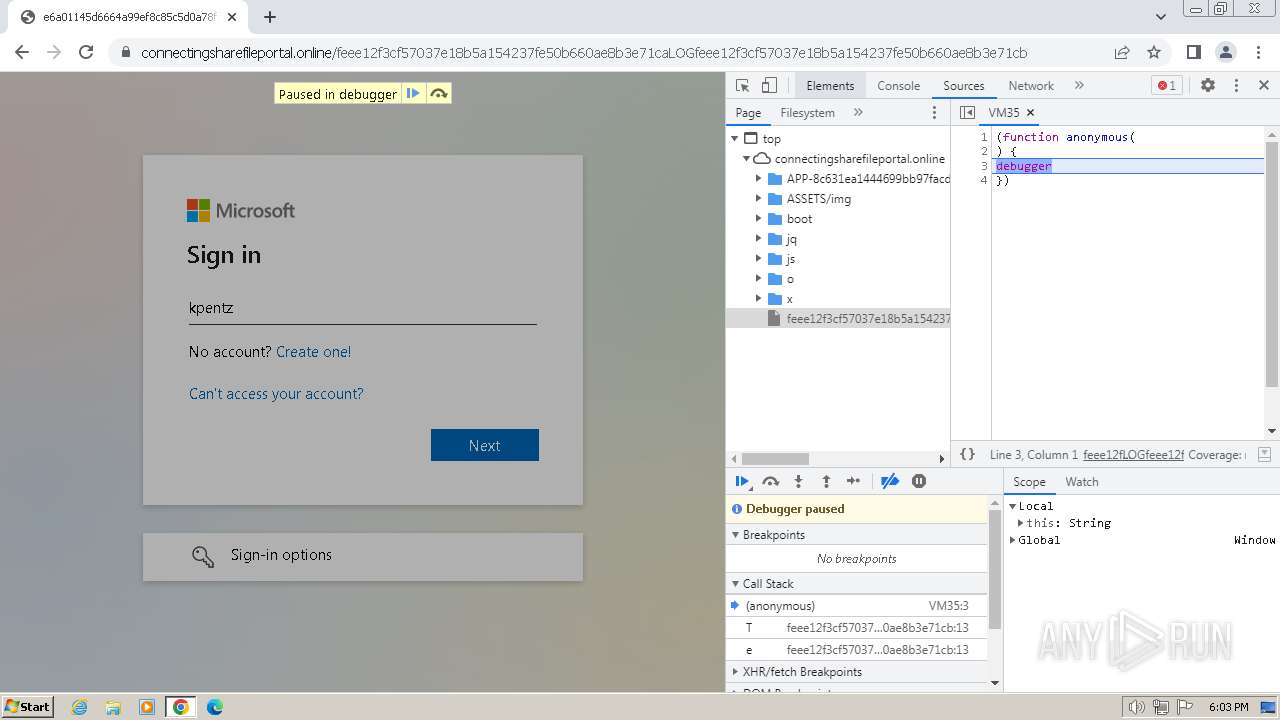Resume script execution in debugger toolbar
The width and height of the screenshot is (1280, 720).
click(742, 481)
